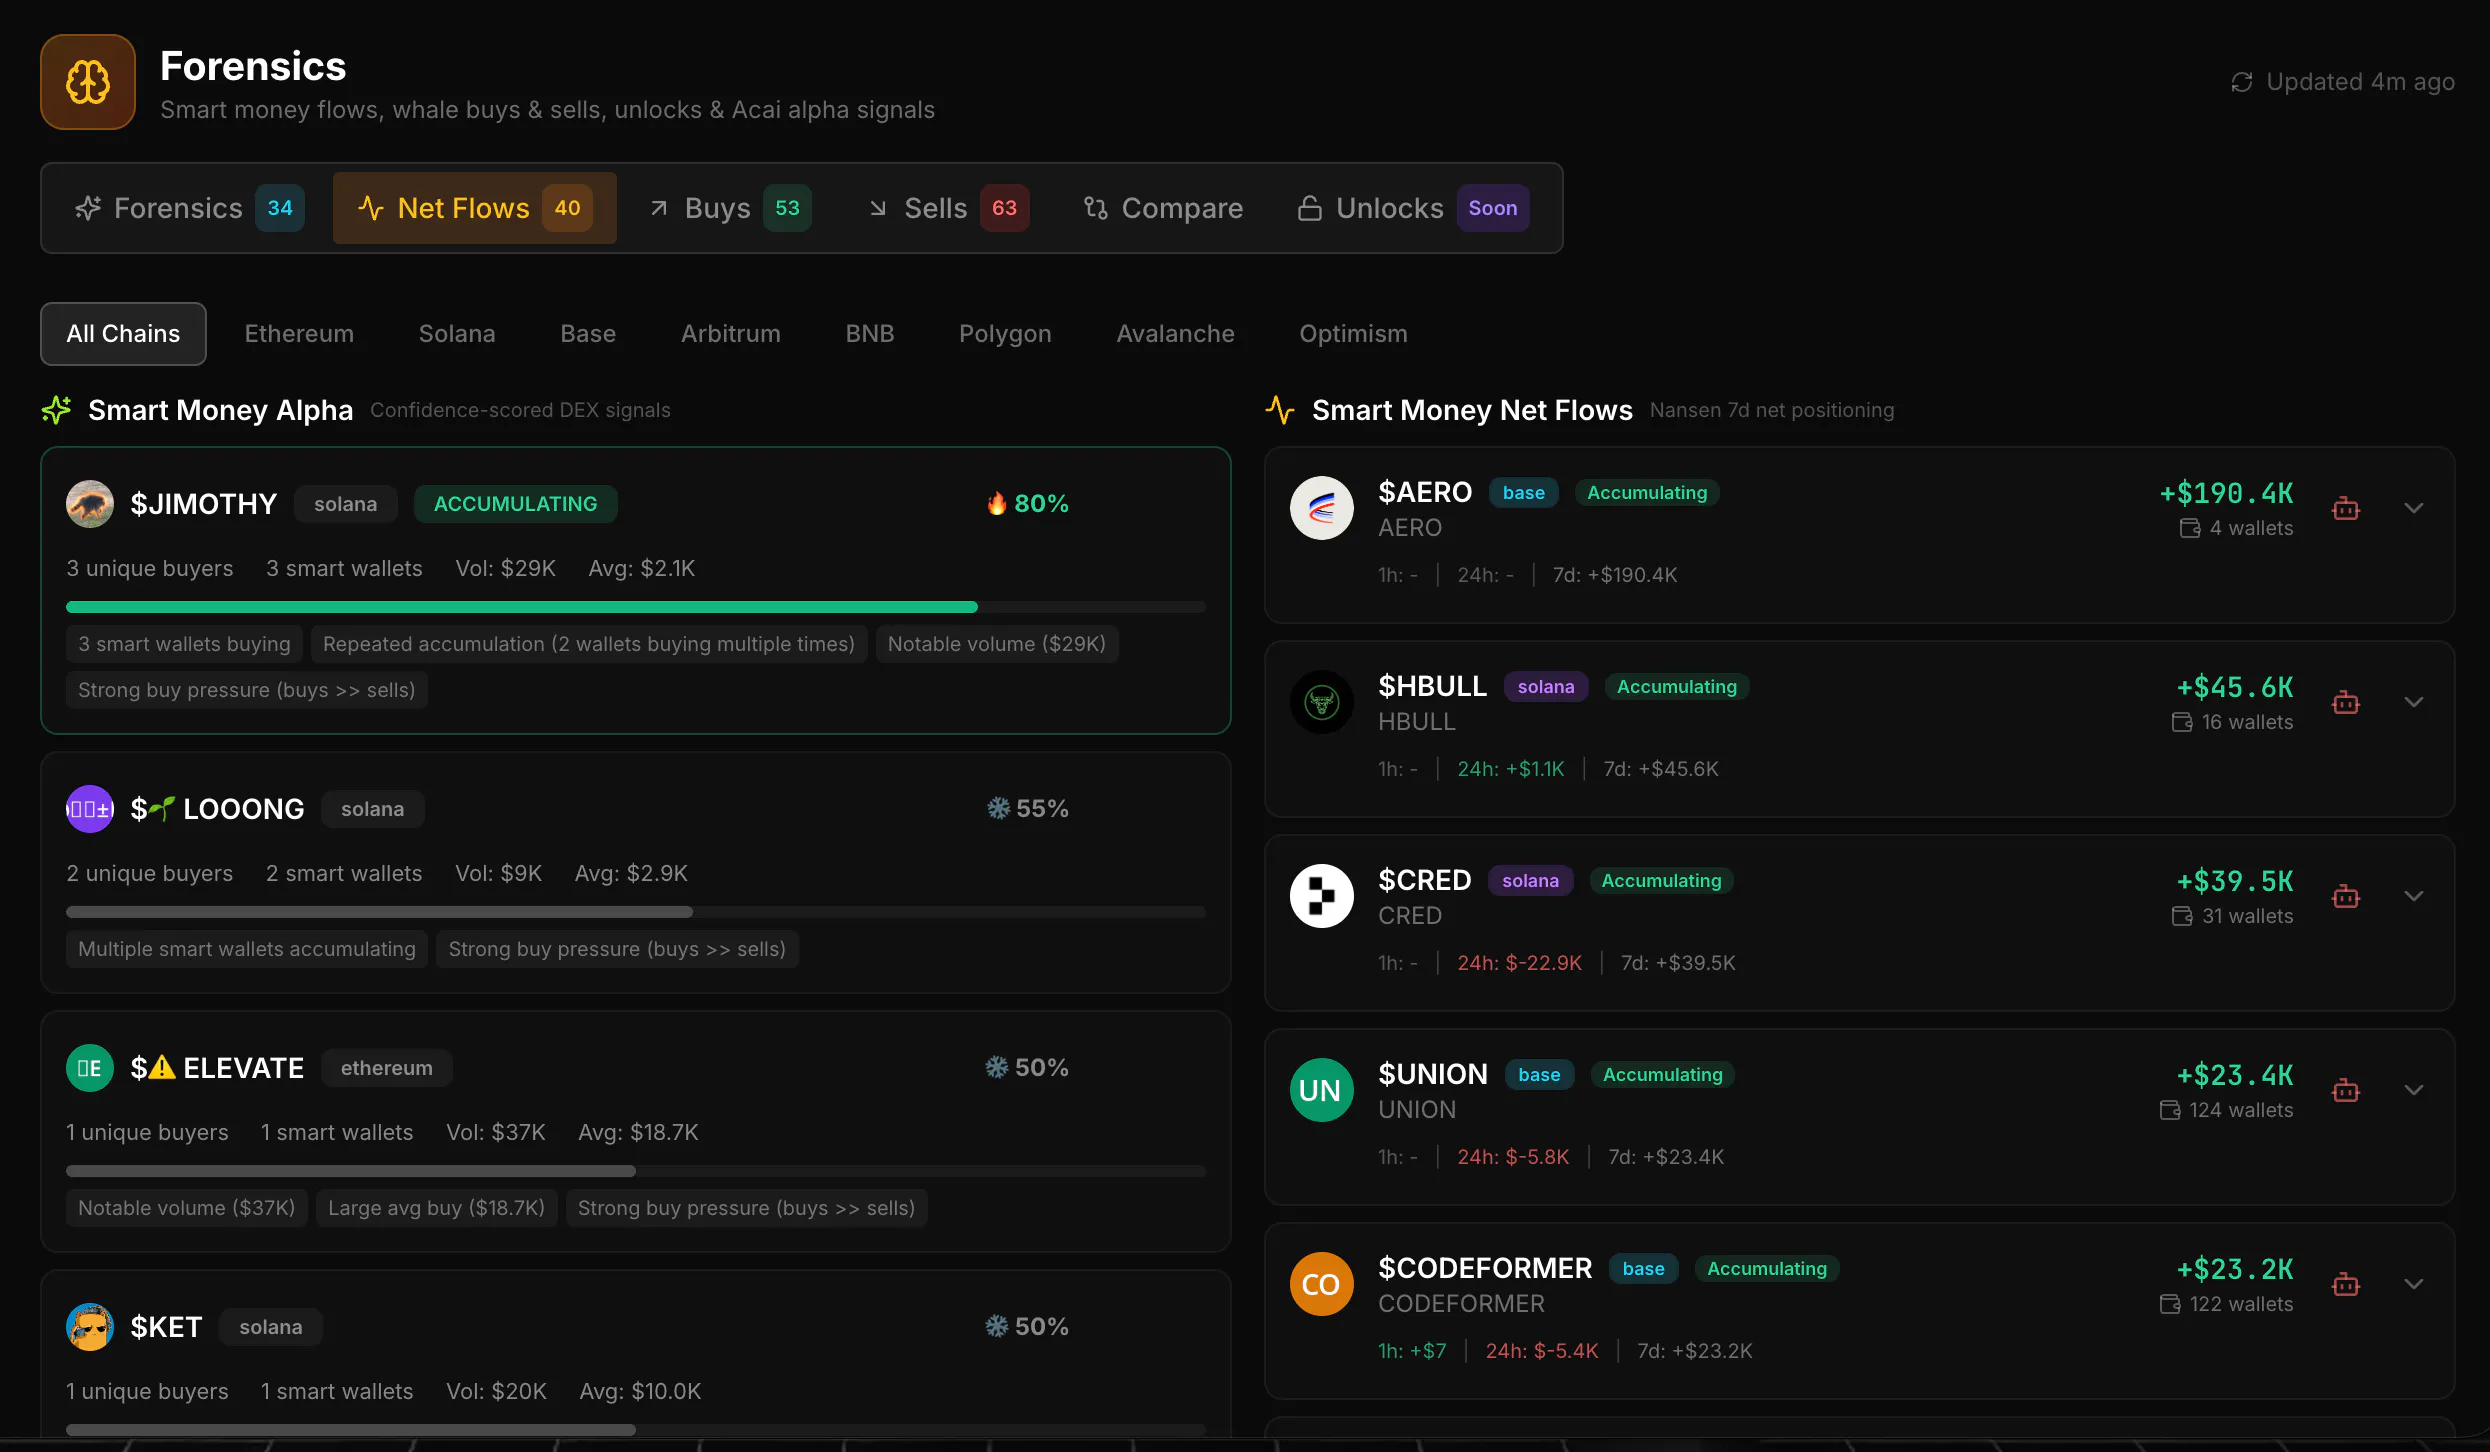Open the Unlocks tab

pos(1412,208)
